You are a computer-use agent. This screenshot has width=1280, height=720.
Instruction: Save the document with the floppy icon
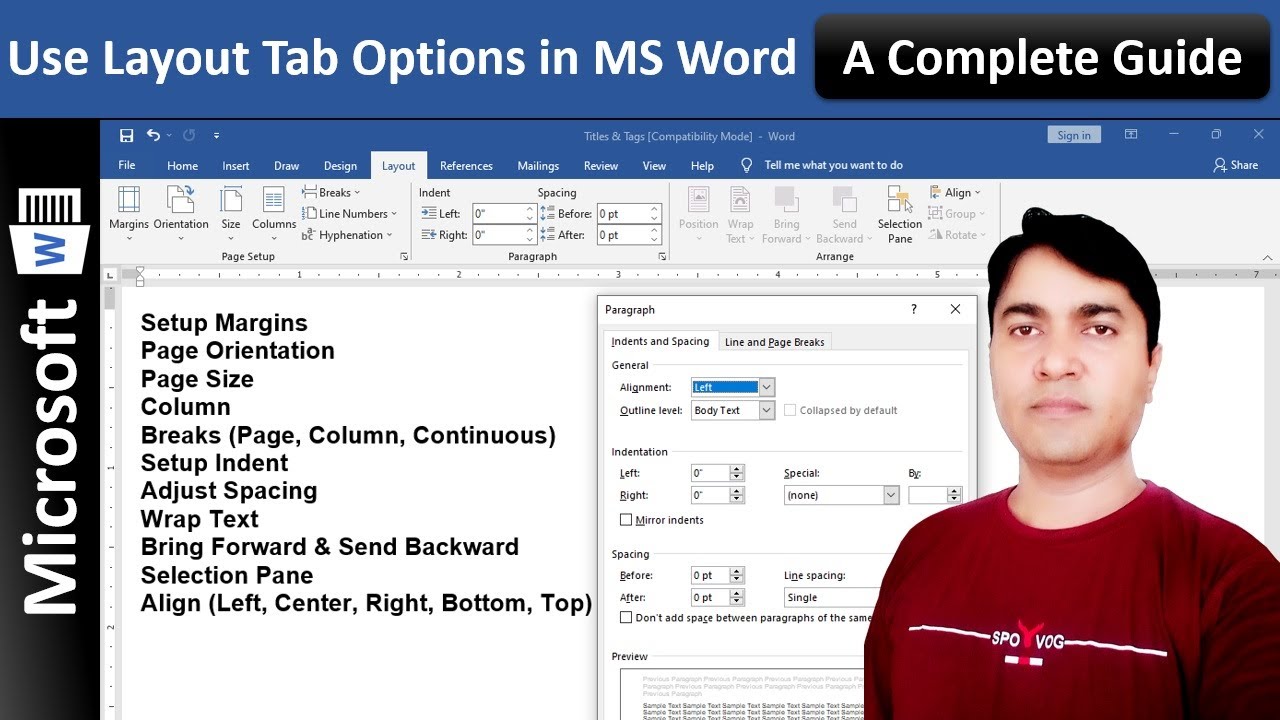point(126,135)
